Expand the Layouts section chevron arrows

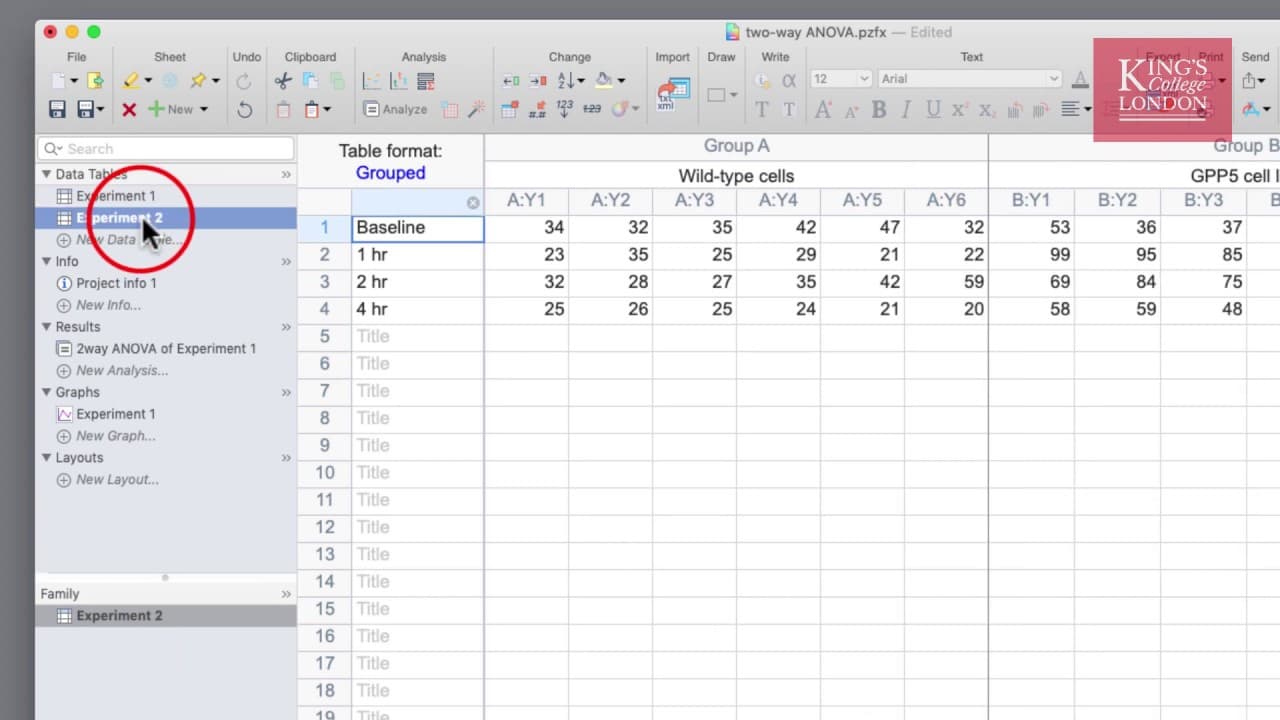286,458
